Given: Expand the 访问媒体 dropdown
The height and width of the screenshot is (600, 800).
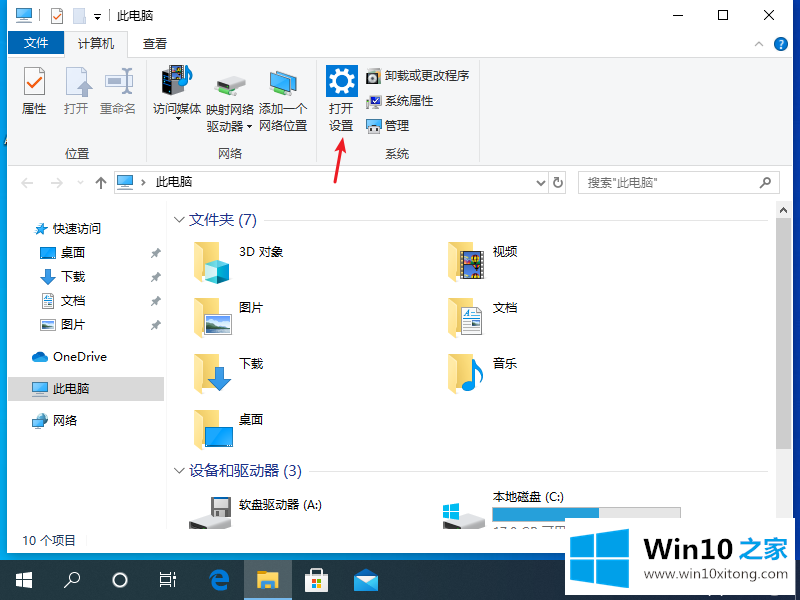Looking at the screenshot, I should [177, 119].
